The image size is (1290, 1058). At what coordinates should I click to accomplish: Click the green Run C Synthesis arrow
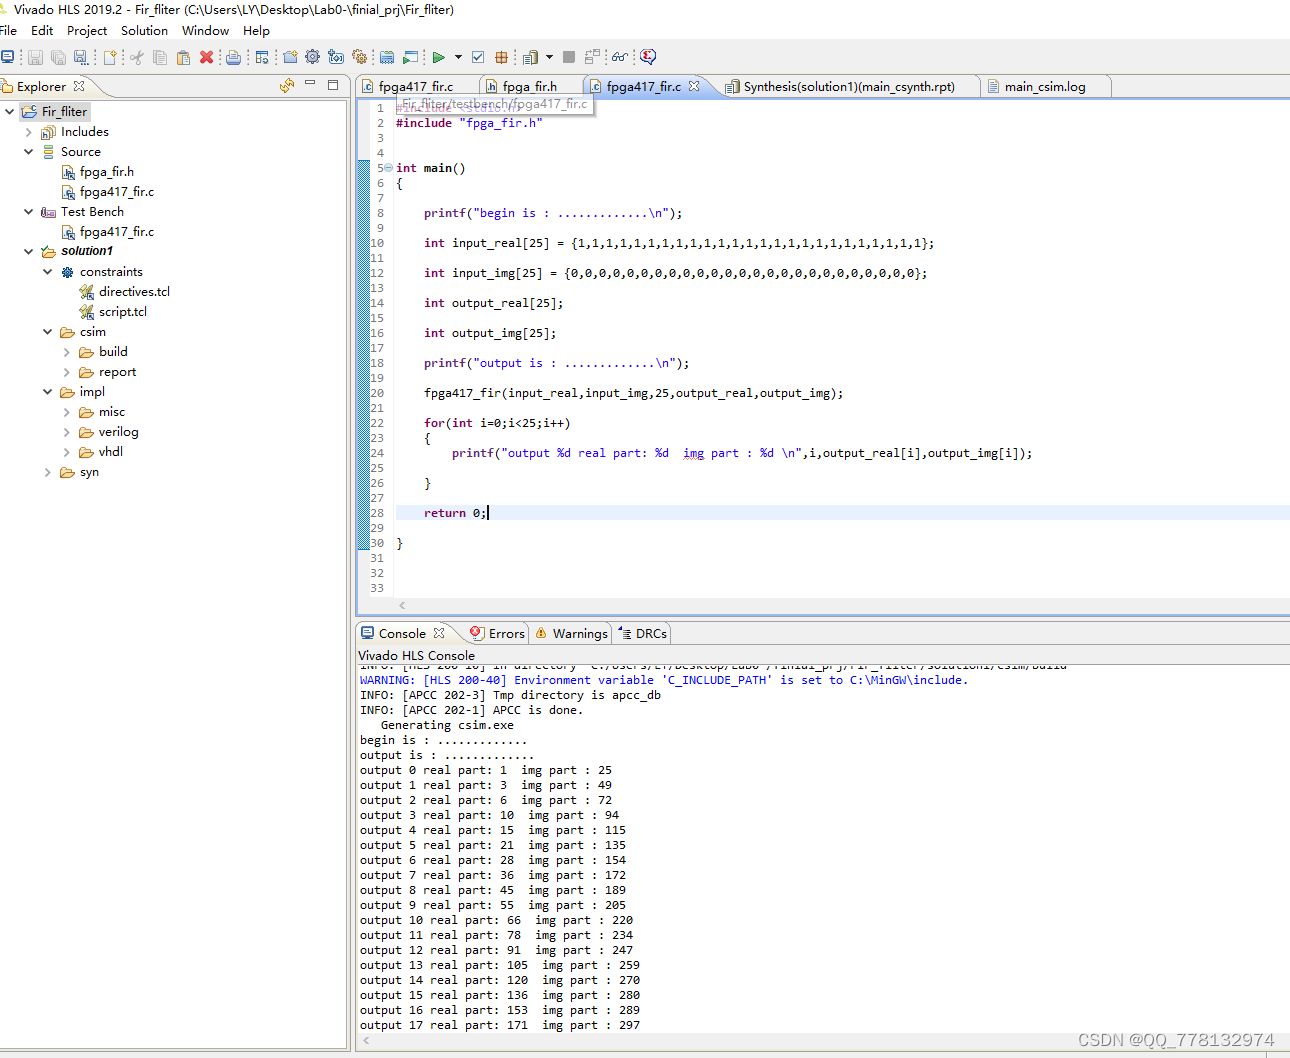(x=438, y=57)
